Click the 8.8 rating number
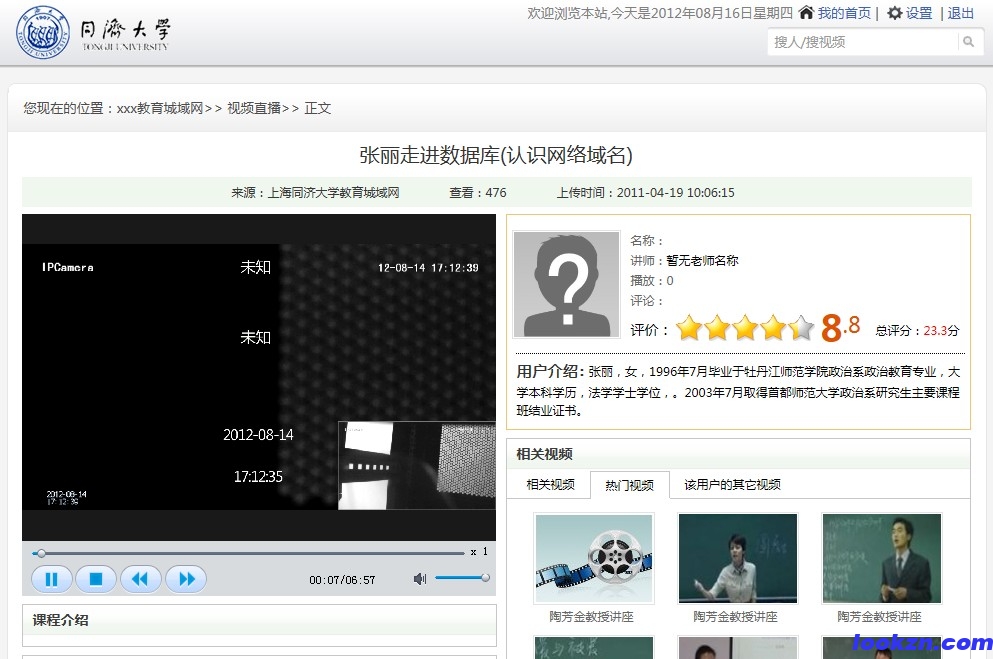 pyautogui.click(x=840, y=328)
